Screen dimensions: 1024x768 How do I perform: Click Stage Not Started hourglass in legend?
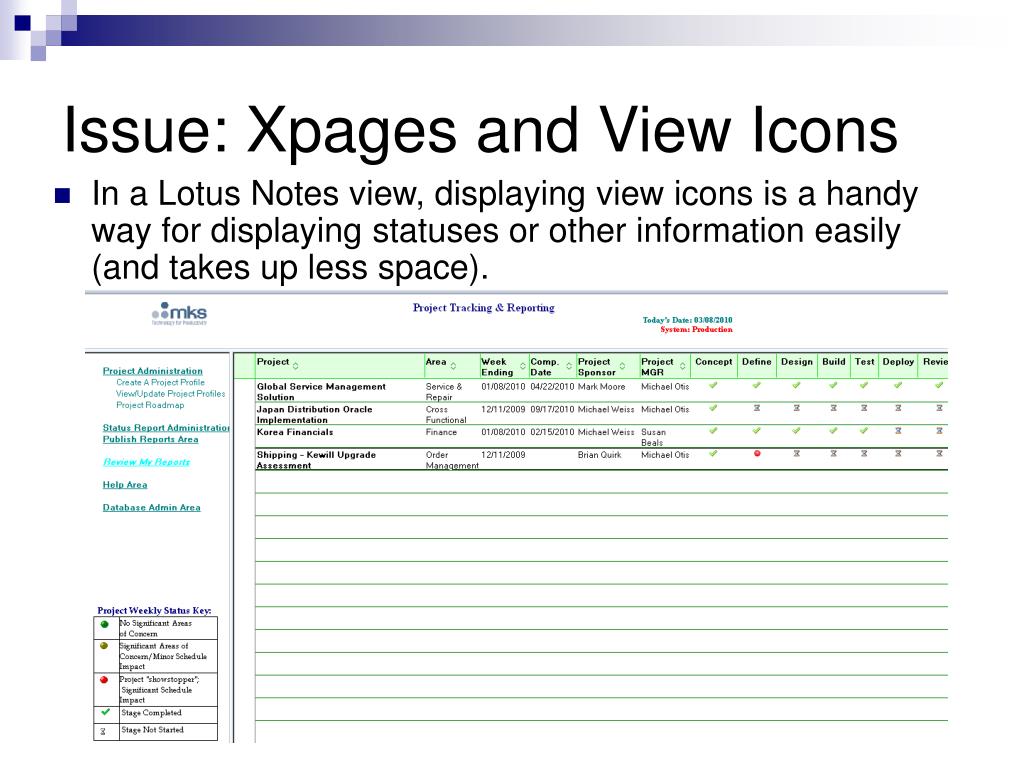(x=103, y=732)
